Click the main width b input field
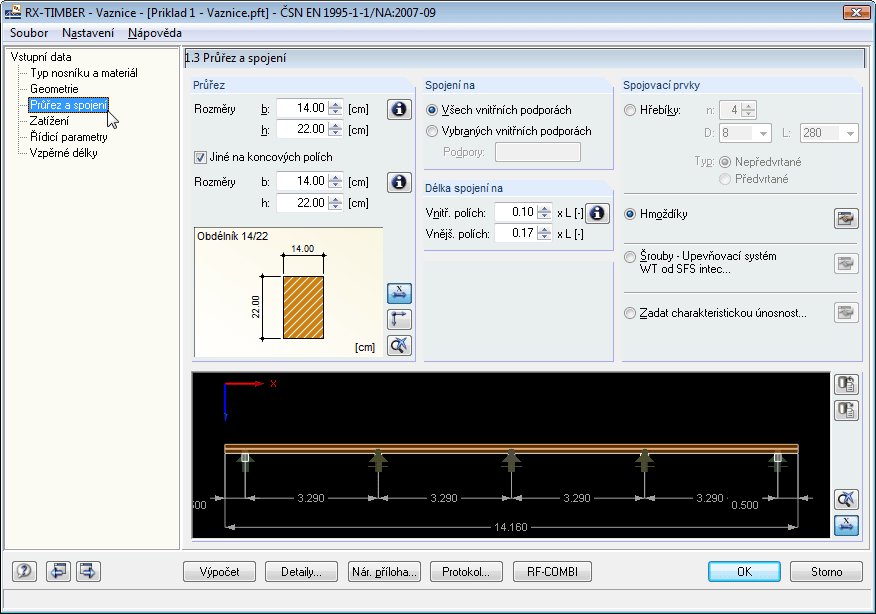The image size is (876, 614). pos(302,108)
